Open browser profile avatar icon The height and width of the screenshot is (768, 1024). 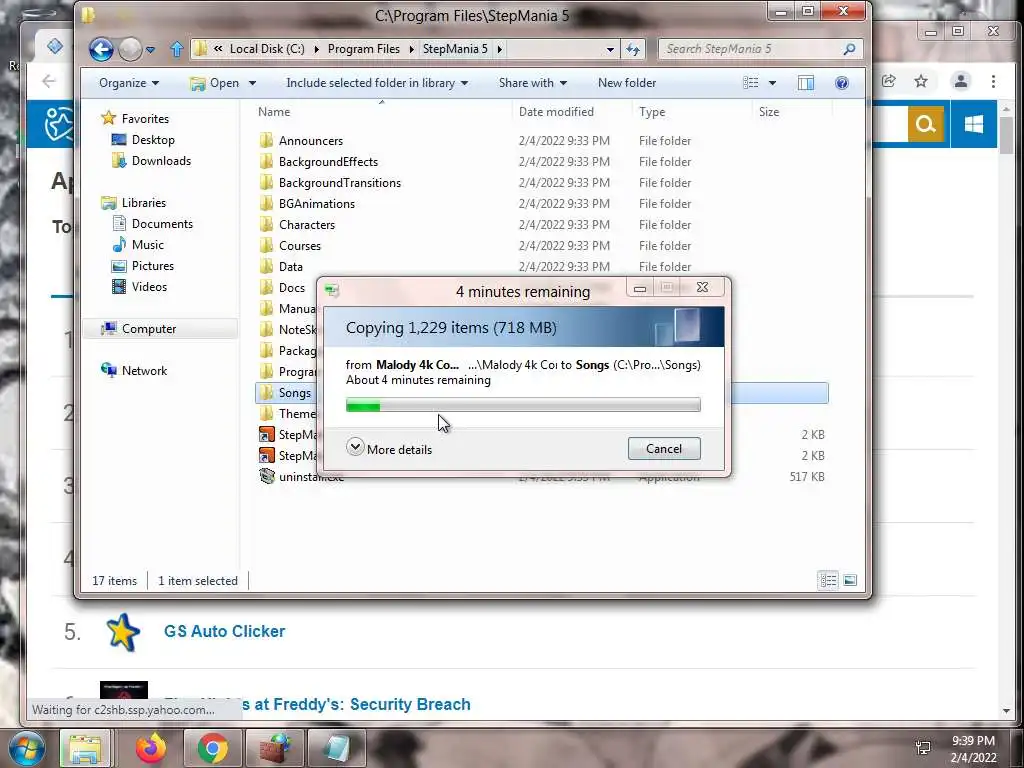tap(961, 81)
